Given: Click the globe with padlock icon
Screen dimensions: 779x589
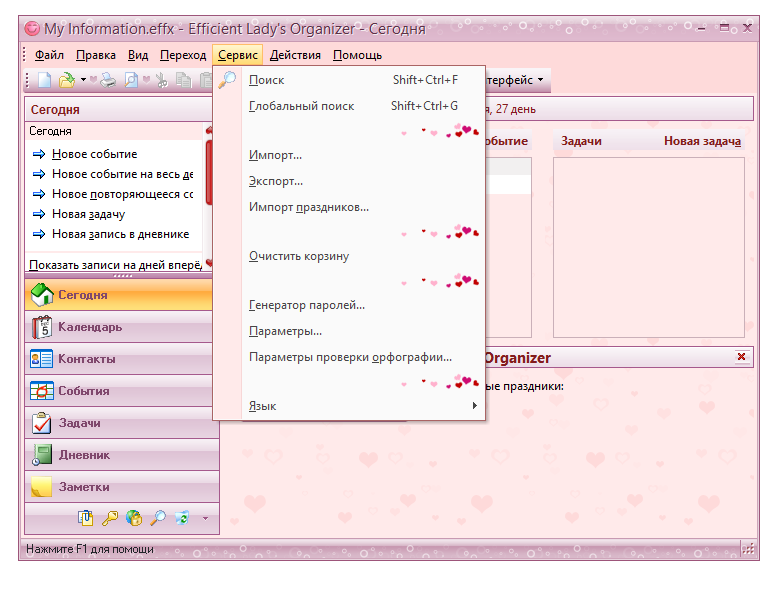Looking at the screenshot, I should click(x=134, y=518).
